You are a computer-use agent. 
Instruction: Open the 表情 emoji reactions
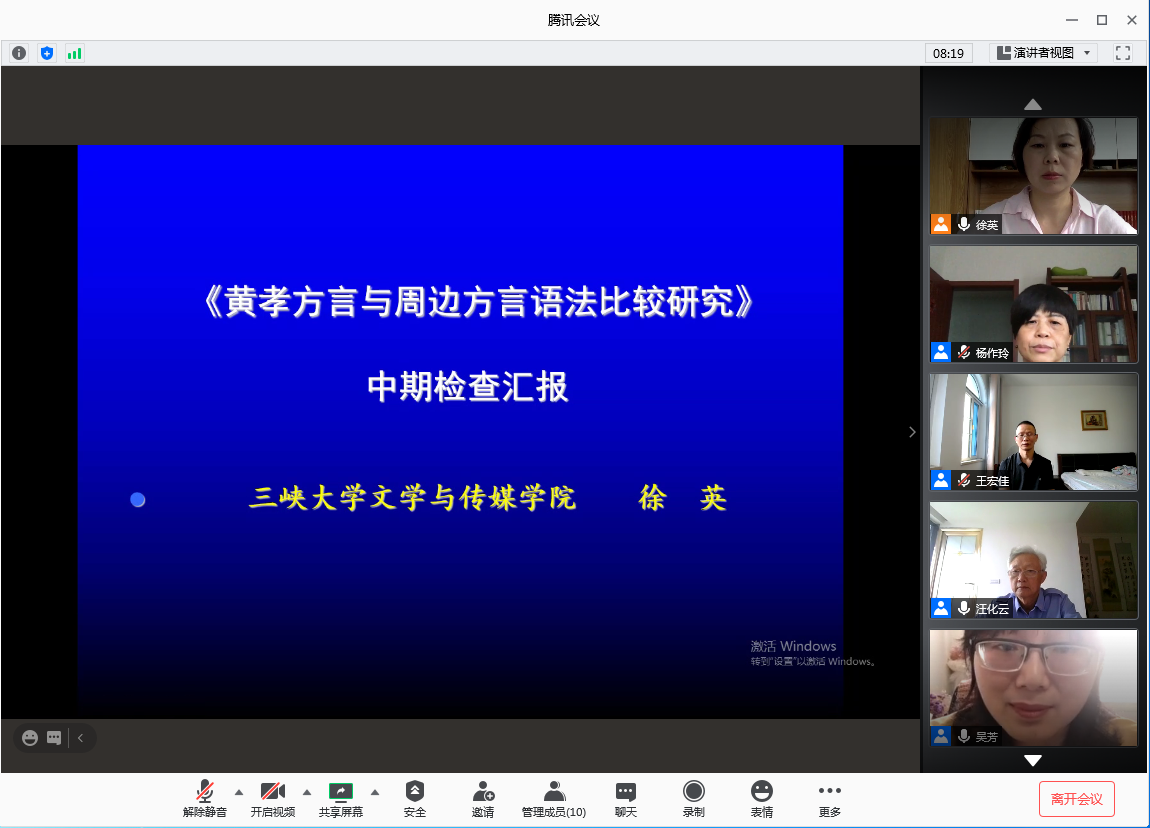762,798
